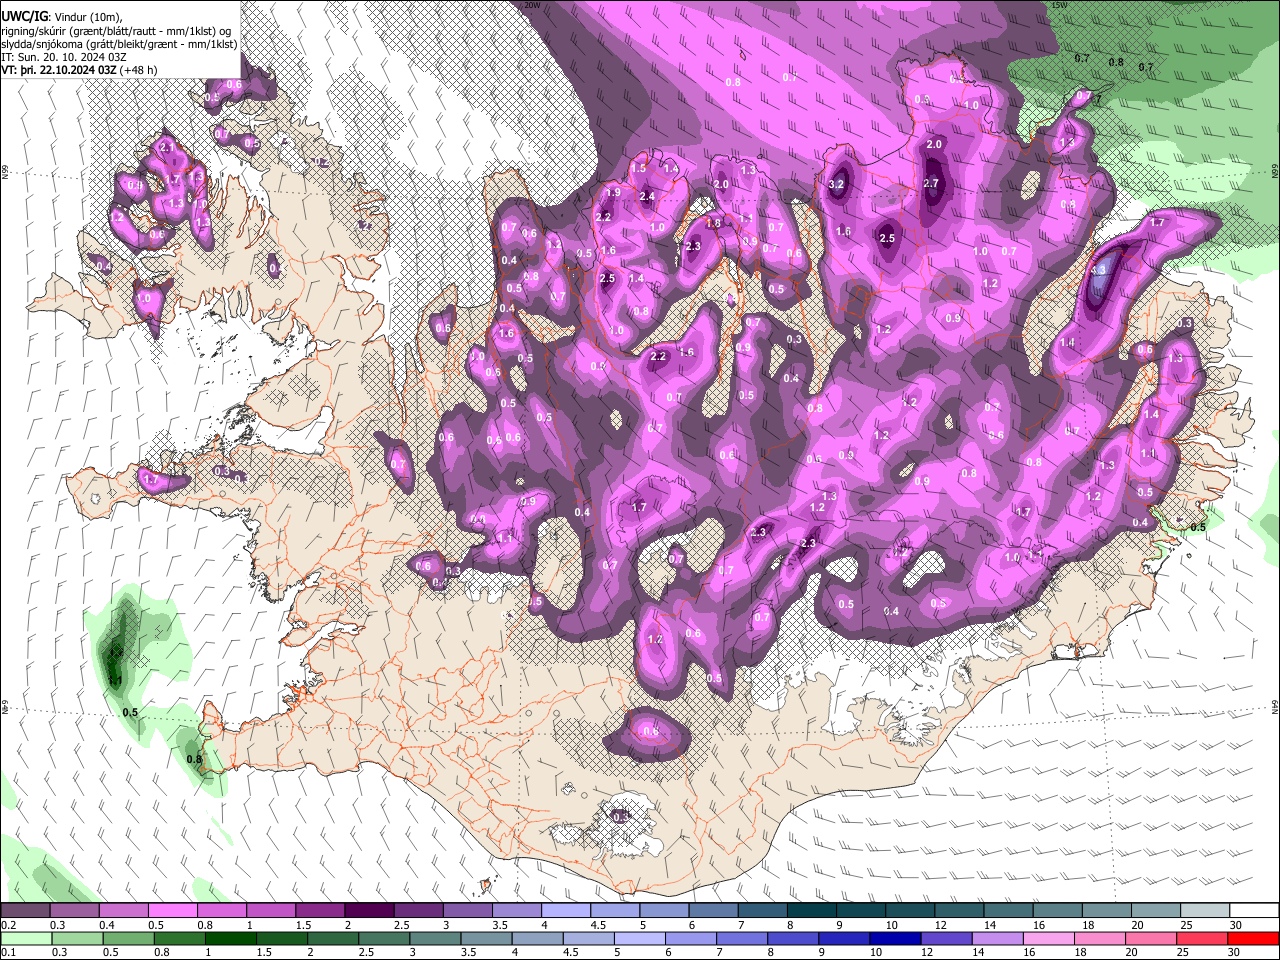
Task: Click the 2.7 snowfall value on the map
Action: coord(931,184)
